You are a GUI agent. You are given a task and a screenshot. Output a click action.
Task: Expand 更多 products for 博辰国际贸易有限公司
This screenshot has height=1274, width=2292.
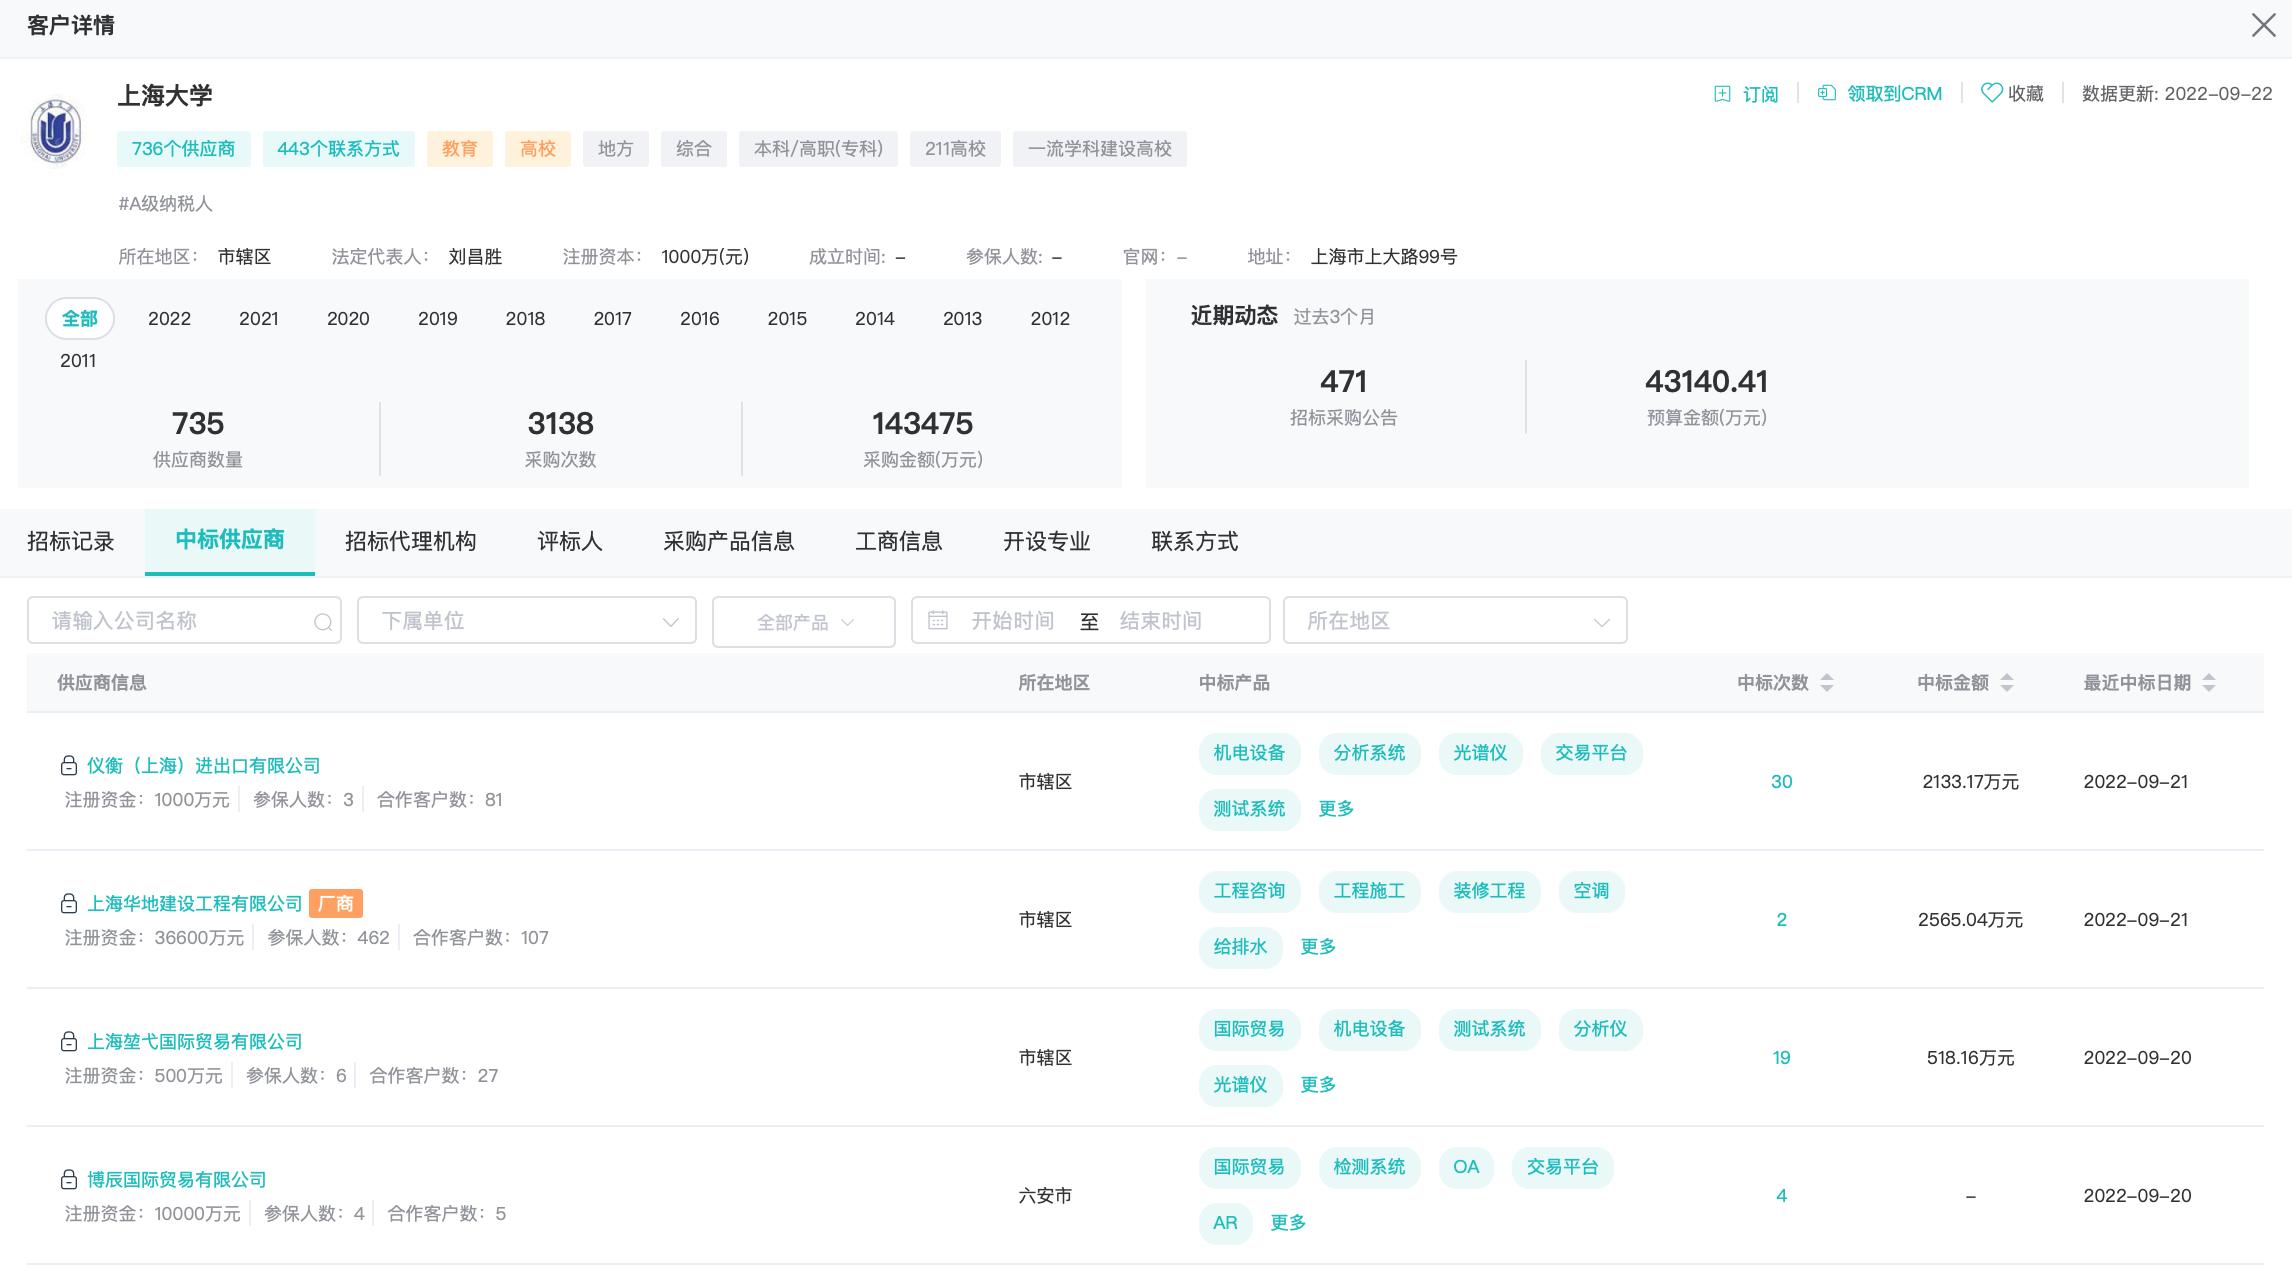pos(1288,1223)
